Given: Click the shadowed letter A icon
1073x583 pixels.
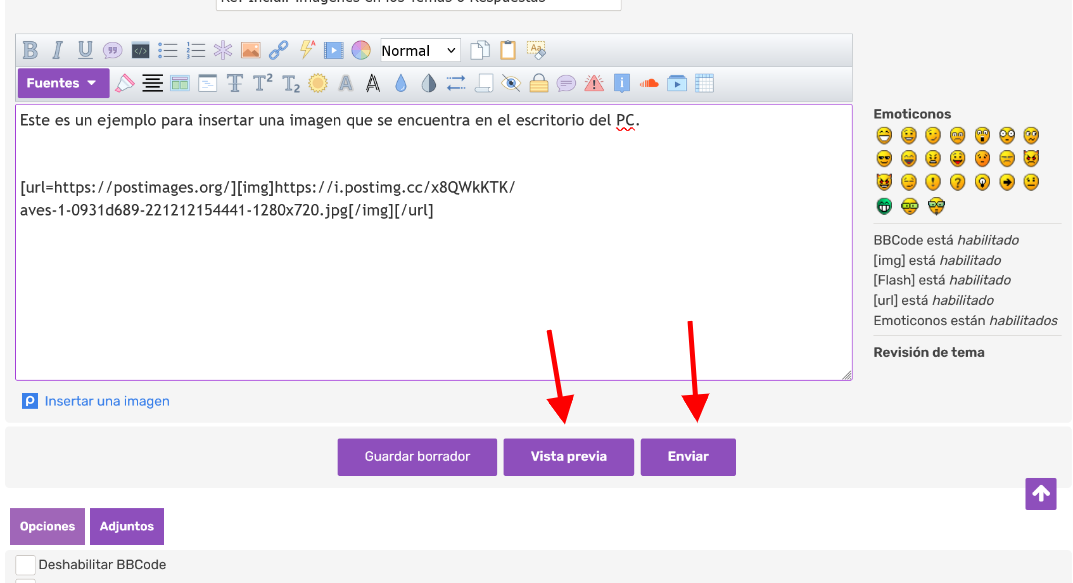Looking at the screenshot, I should 346,83.
